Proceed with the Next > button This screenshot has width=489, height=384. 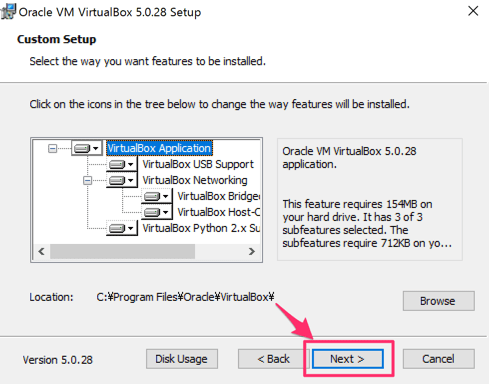click(348, 359)
